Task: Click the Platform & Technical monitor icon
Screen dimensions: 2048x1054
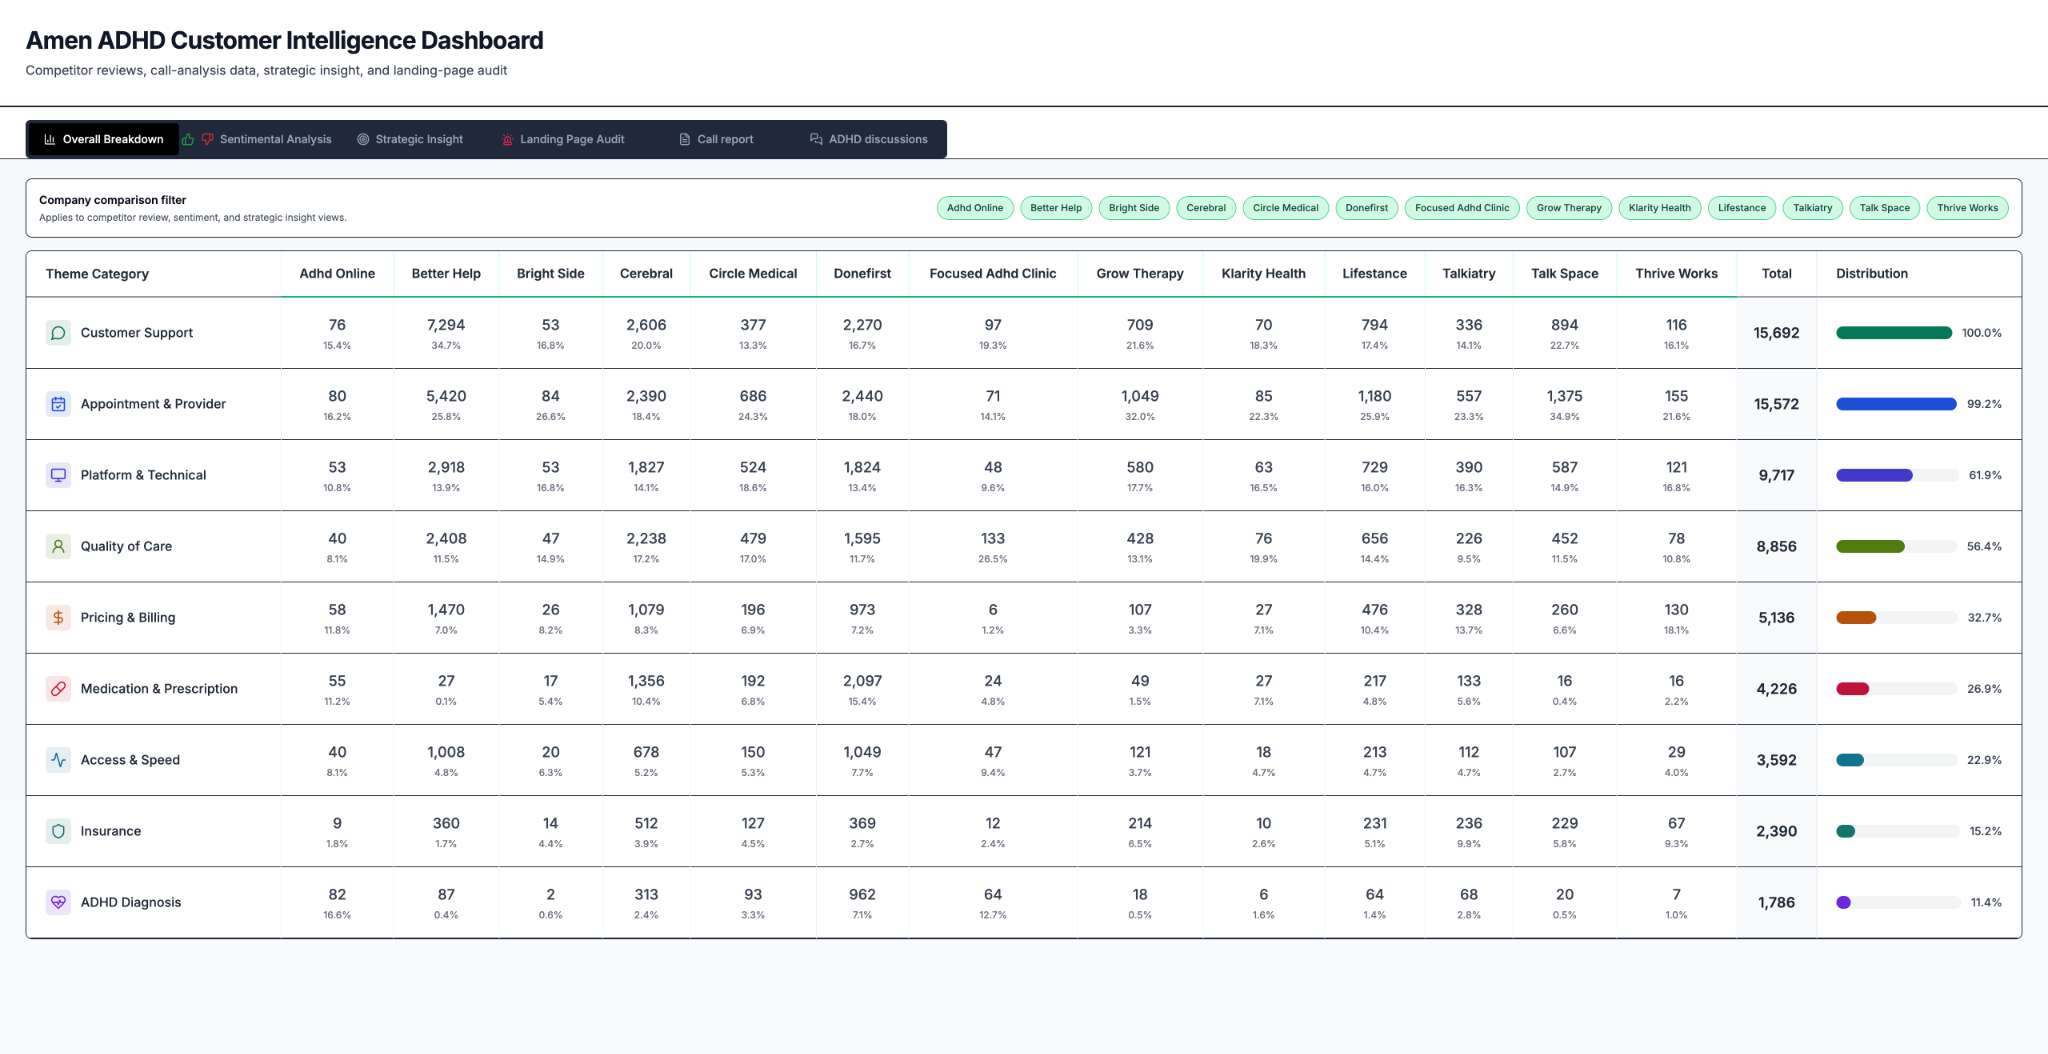Action: [x=58, y=475]
